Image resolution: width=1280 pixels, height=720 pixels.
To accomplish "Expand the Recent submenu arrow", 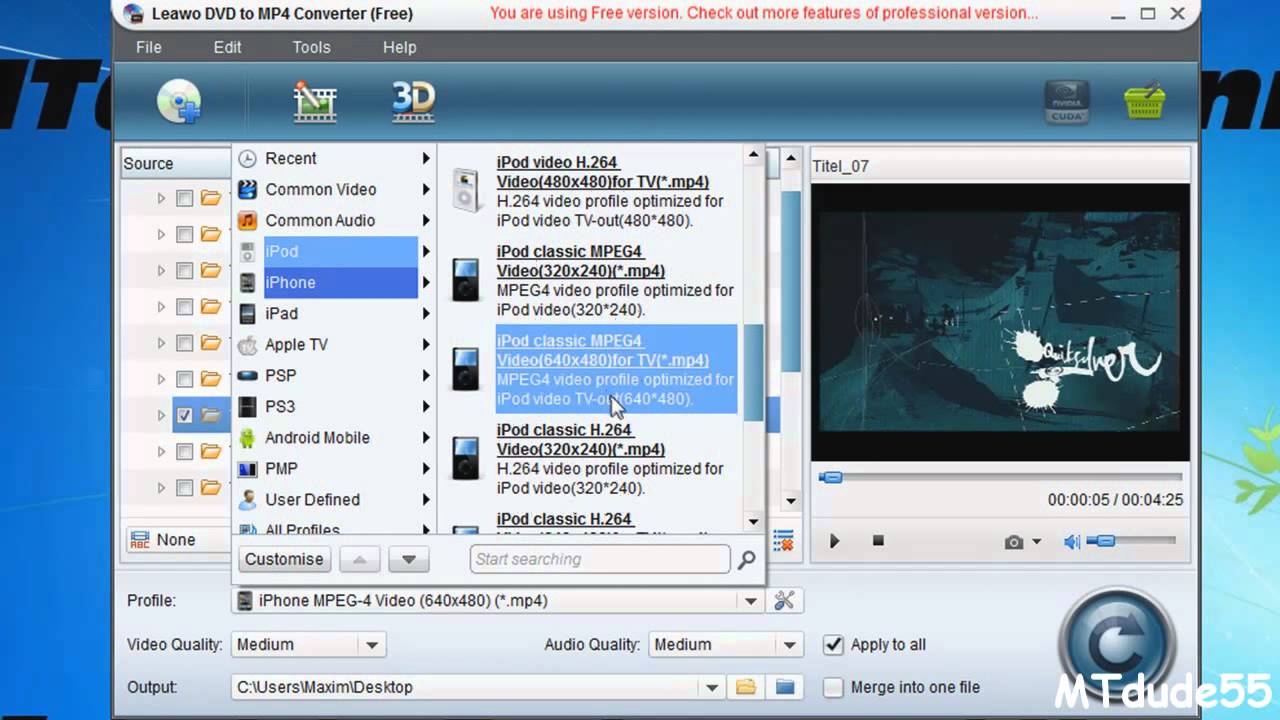I will (425, 158).
